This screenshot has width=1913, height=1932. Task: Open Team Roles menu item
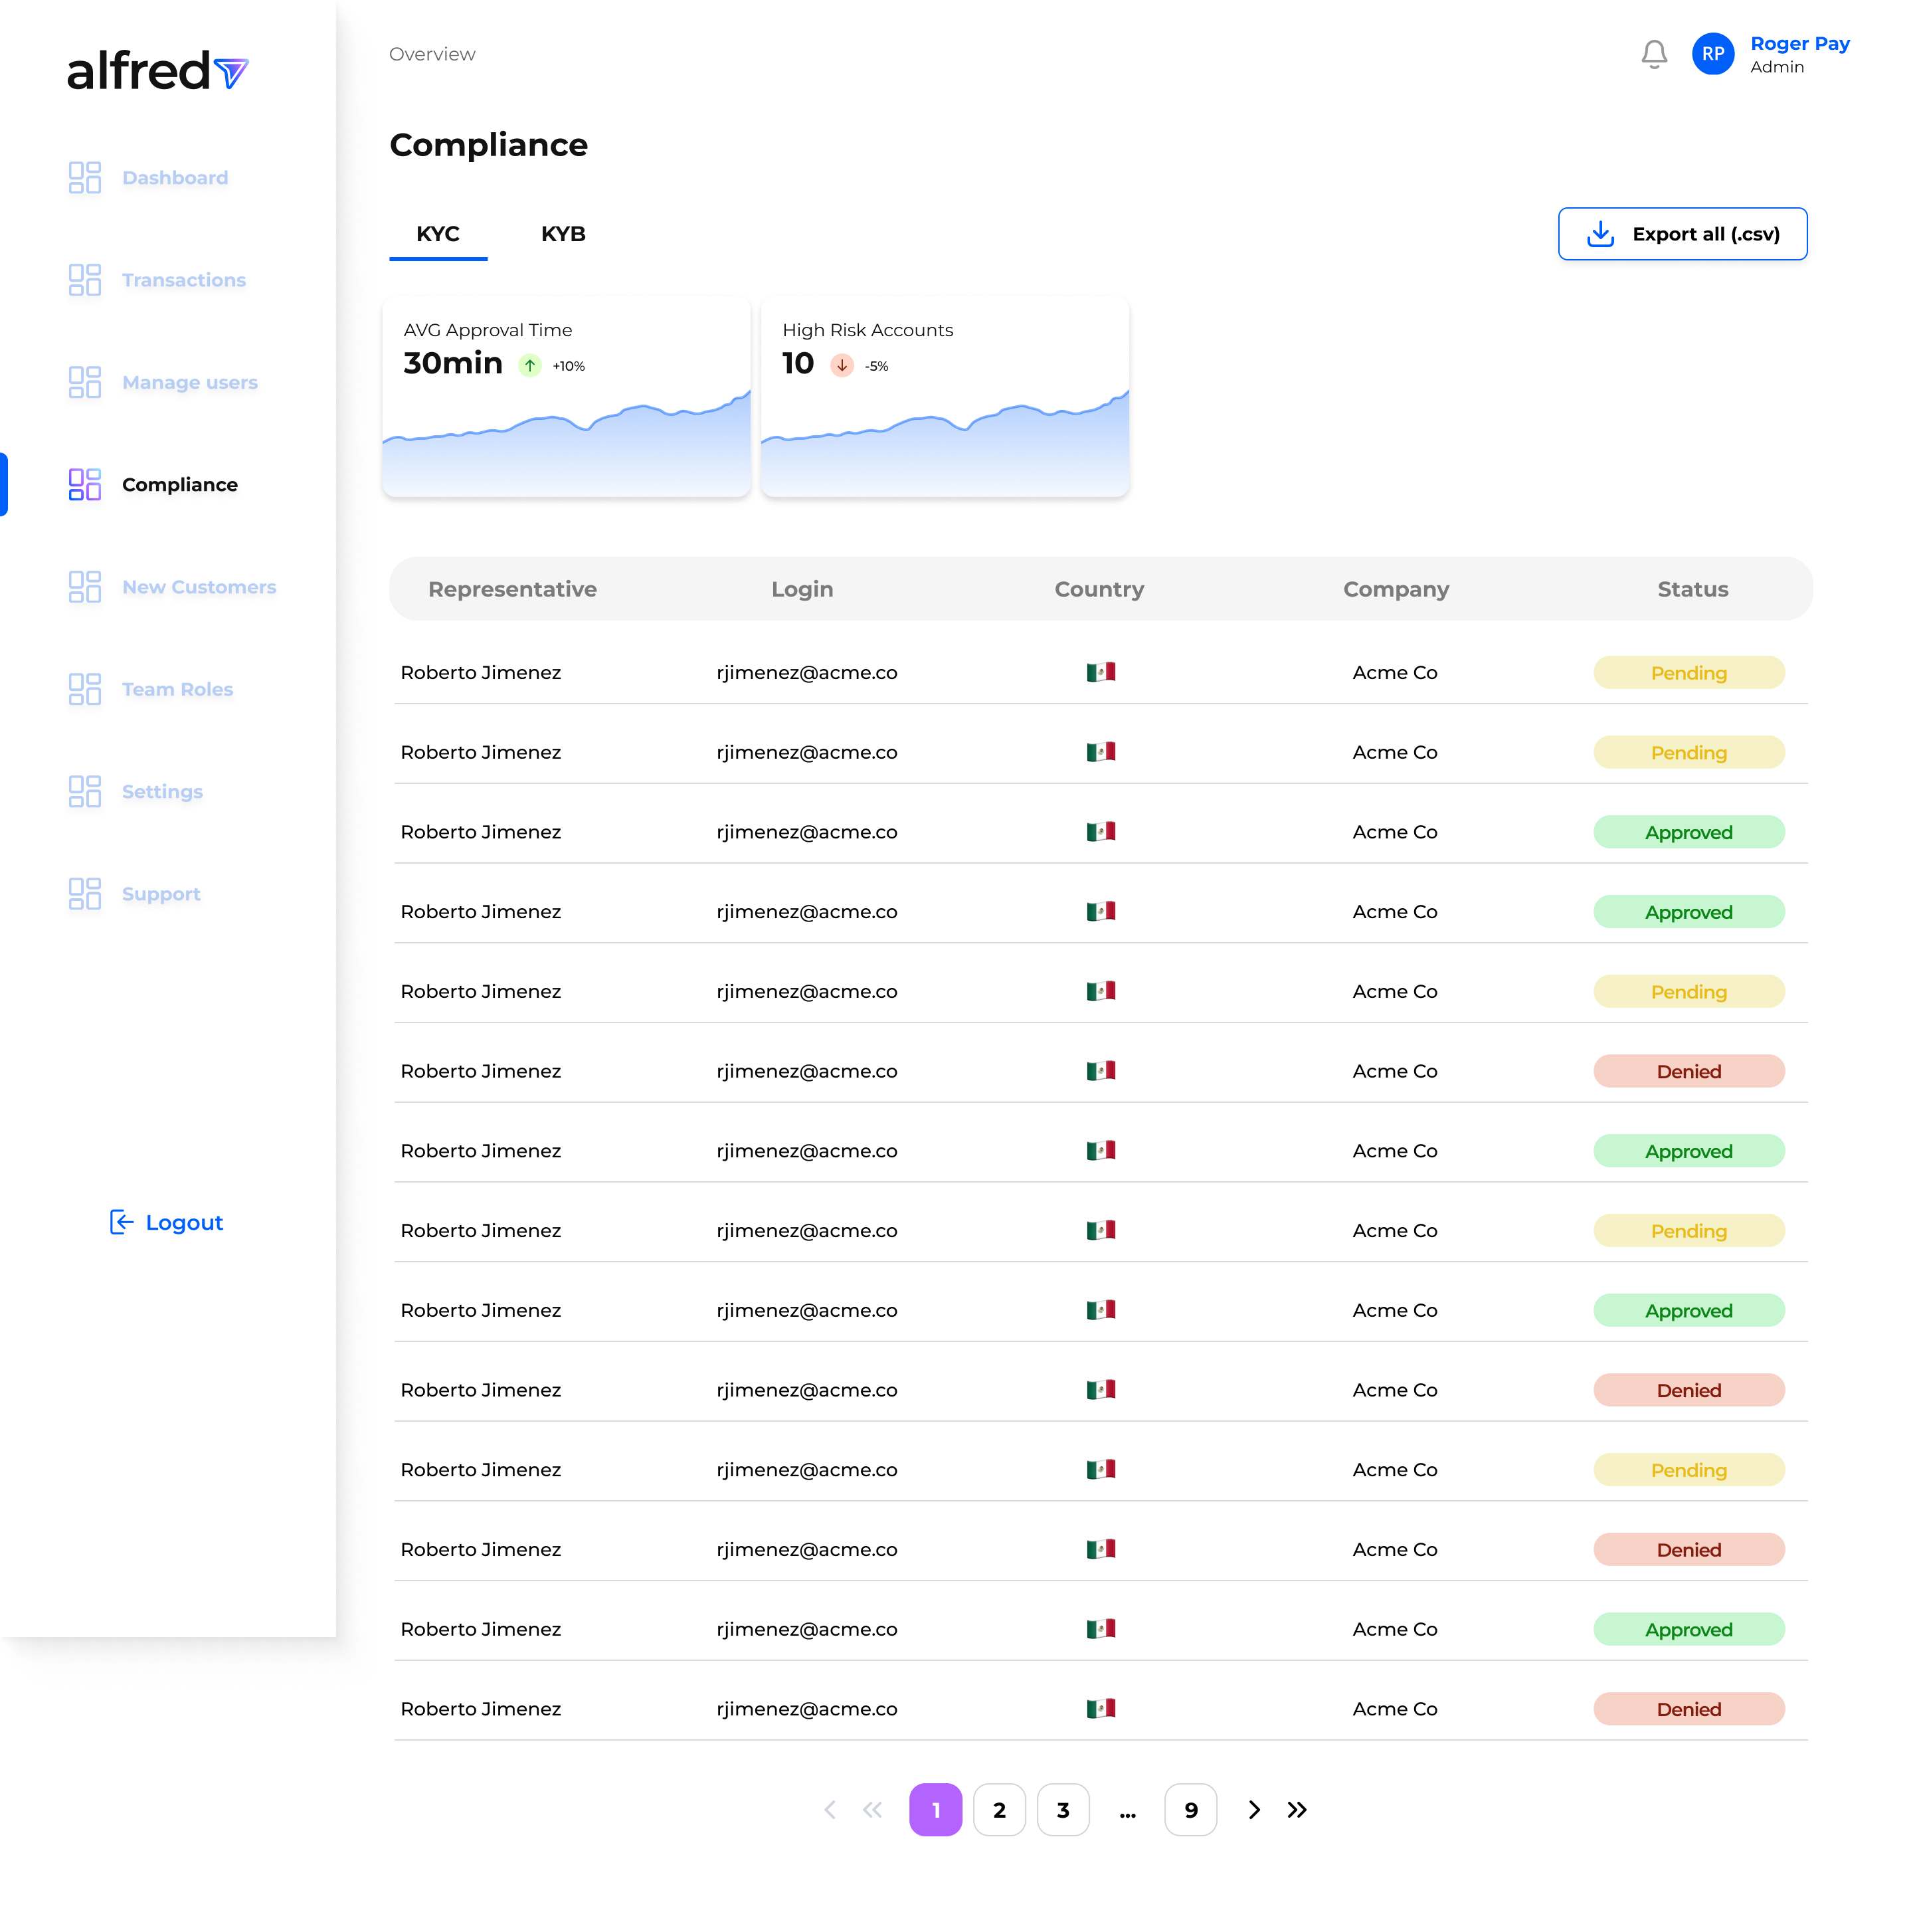177,689
